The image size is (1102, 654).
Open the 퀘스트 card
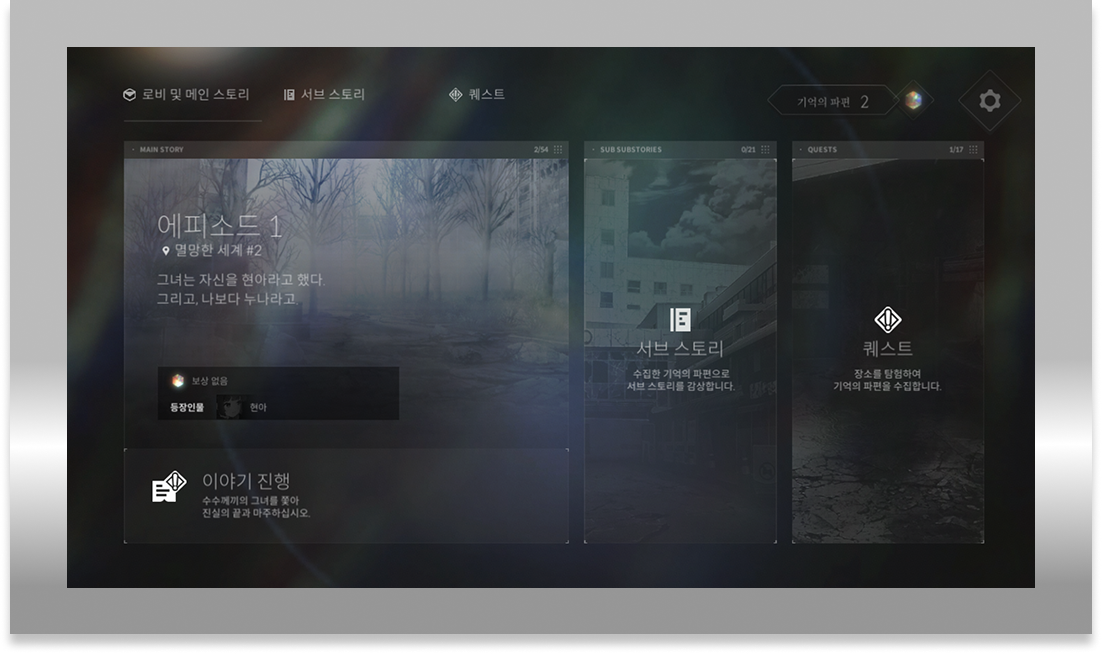[888, 351]
